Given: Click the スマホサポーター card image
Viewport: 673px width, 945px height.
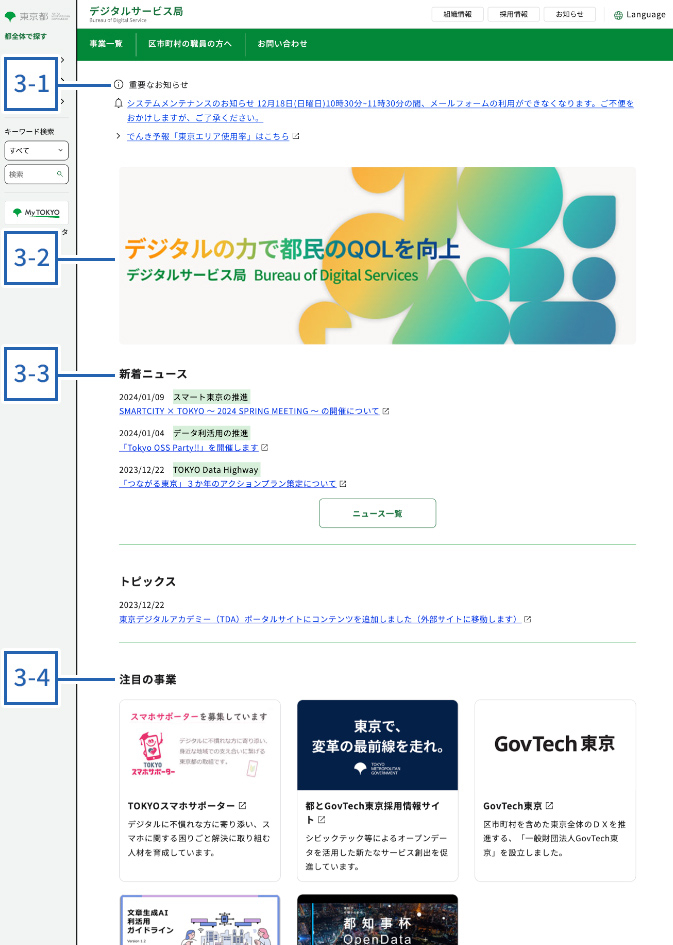Looking at the screenshot, I should 200,745.
